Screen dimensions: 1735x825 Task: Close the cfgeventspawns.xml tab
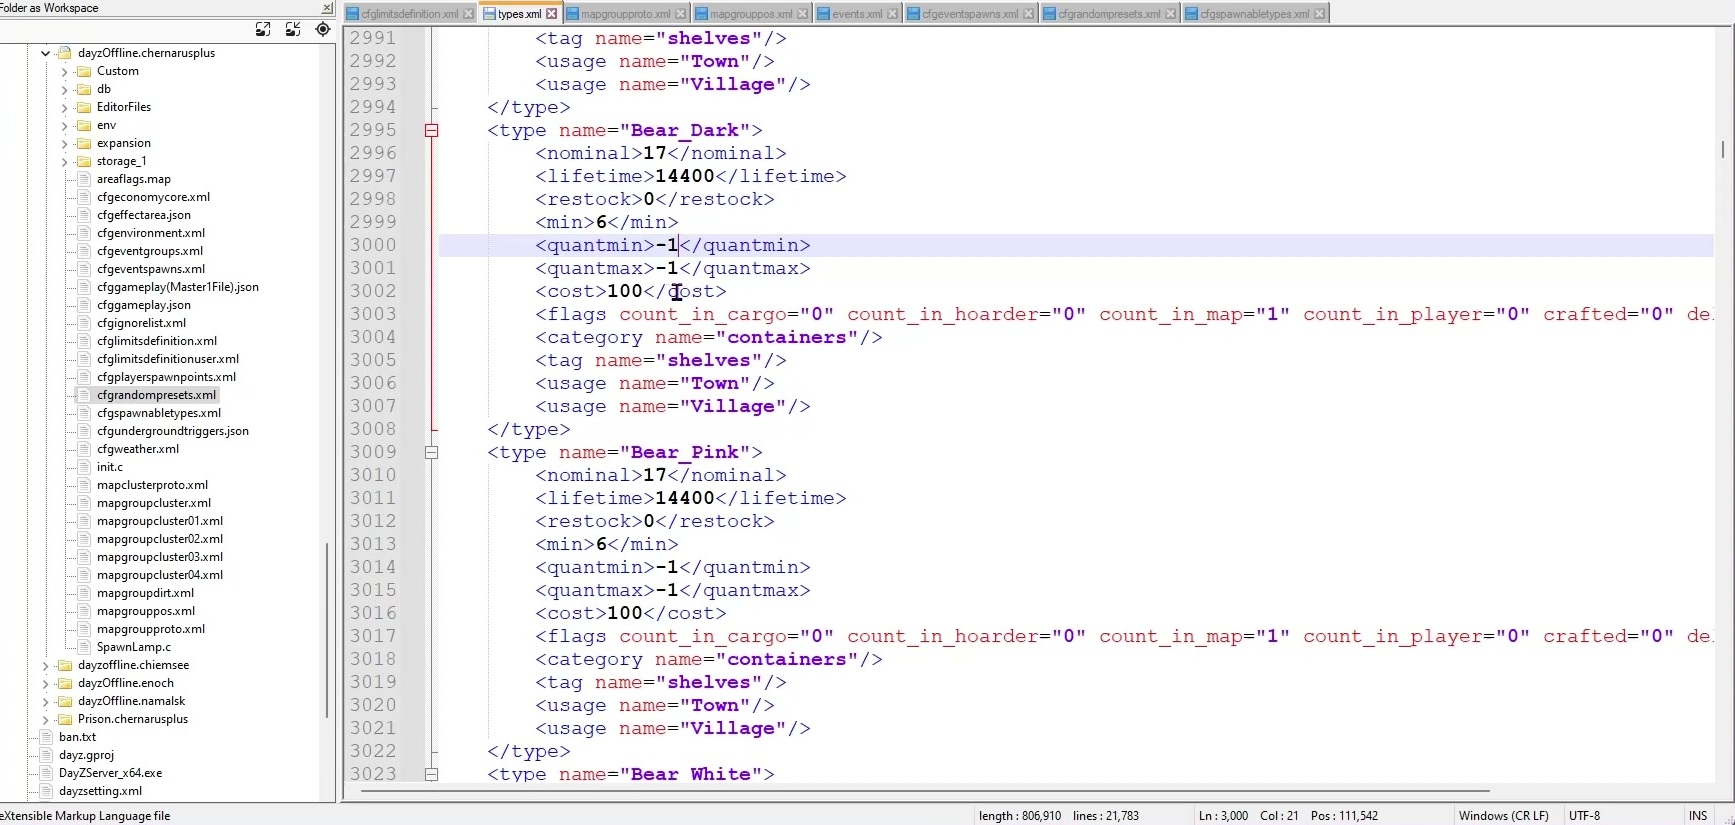(x=1029, y=14)
